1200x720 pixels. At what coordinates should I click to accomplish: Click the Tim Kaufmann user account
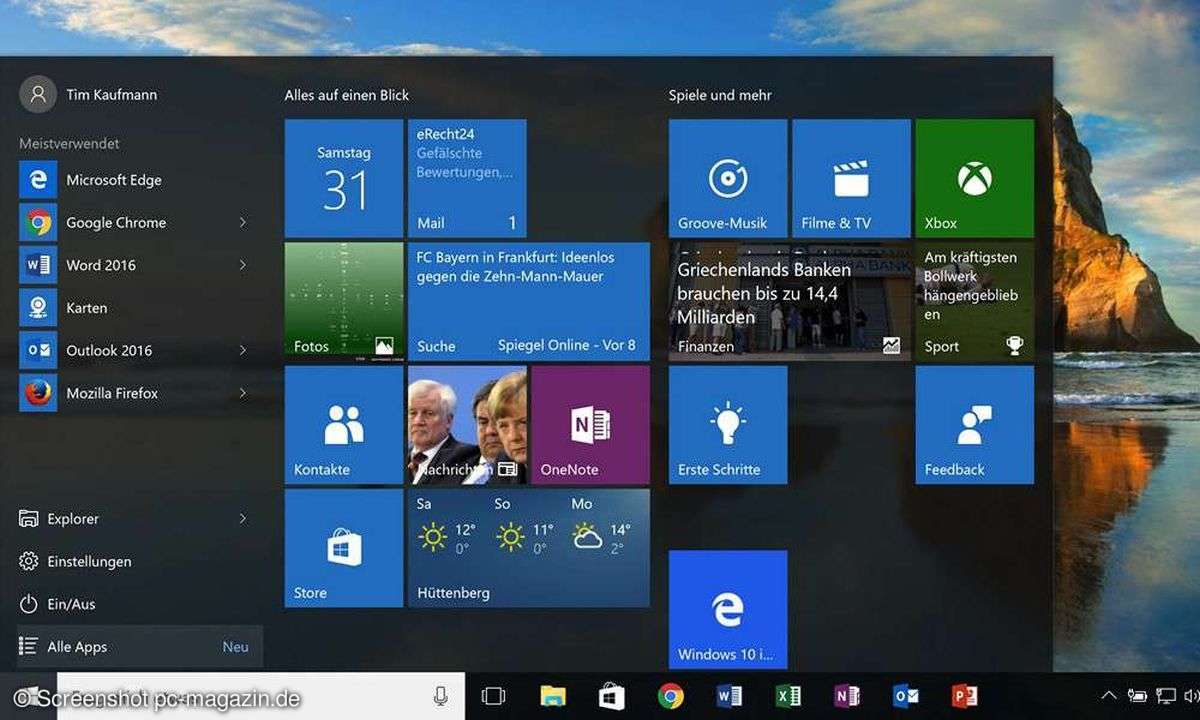click(90, 94)
